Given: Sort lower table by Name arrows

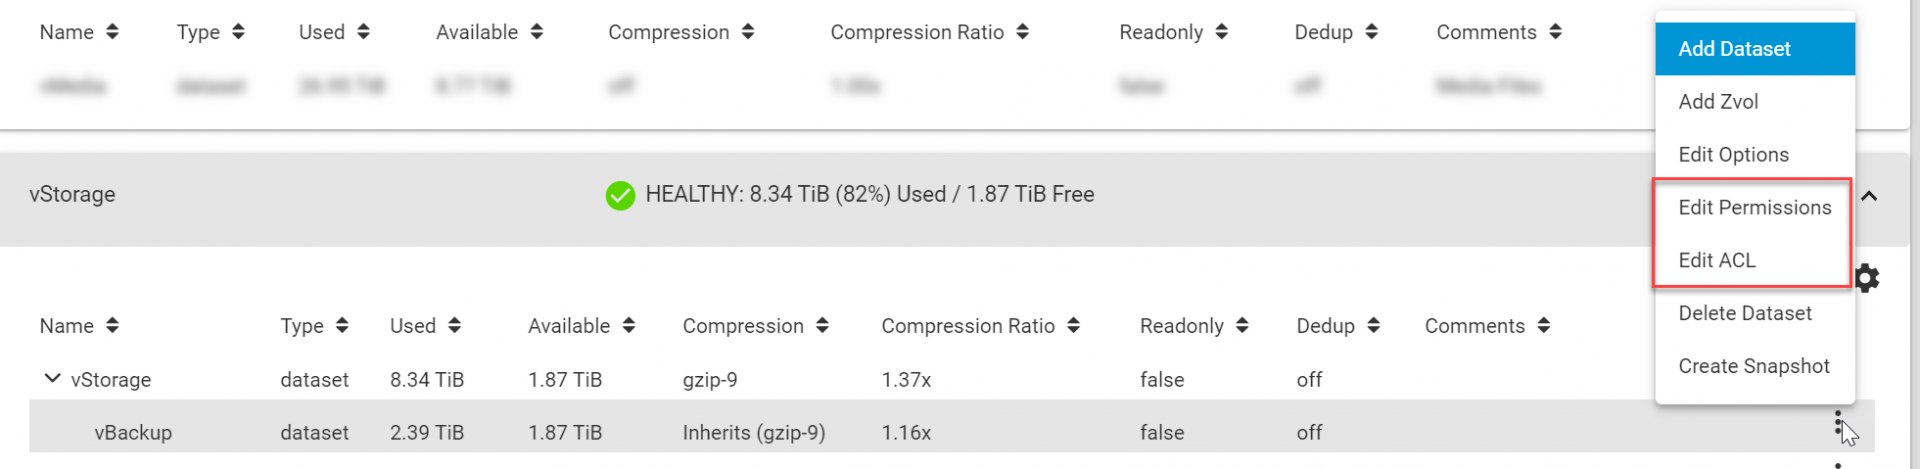Looking at the screenshot, I should click(x=112, y=326).
